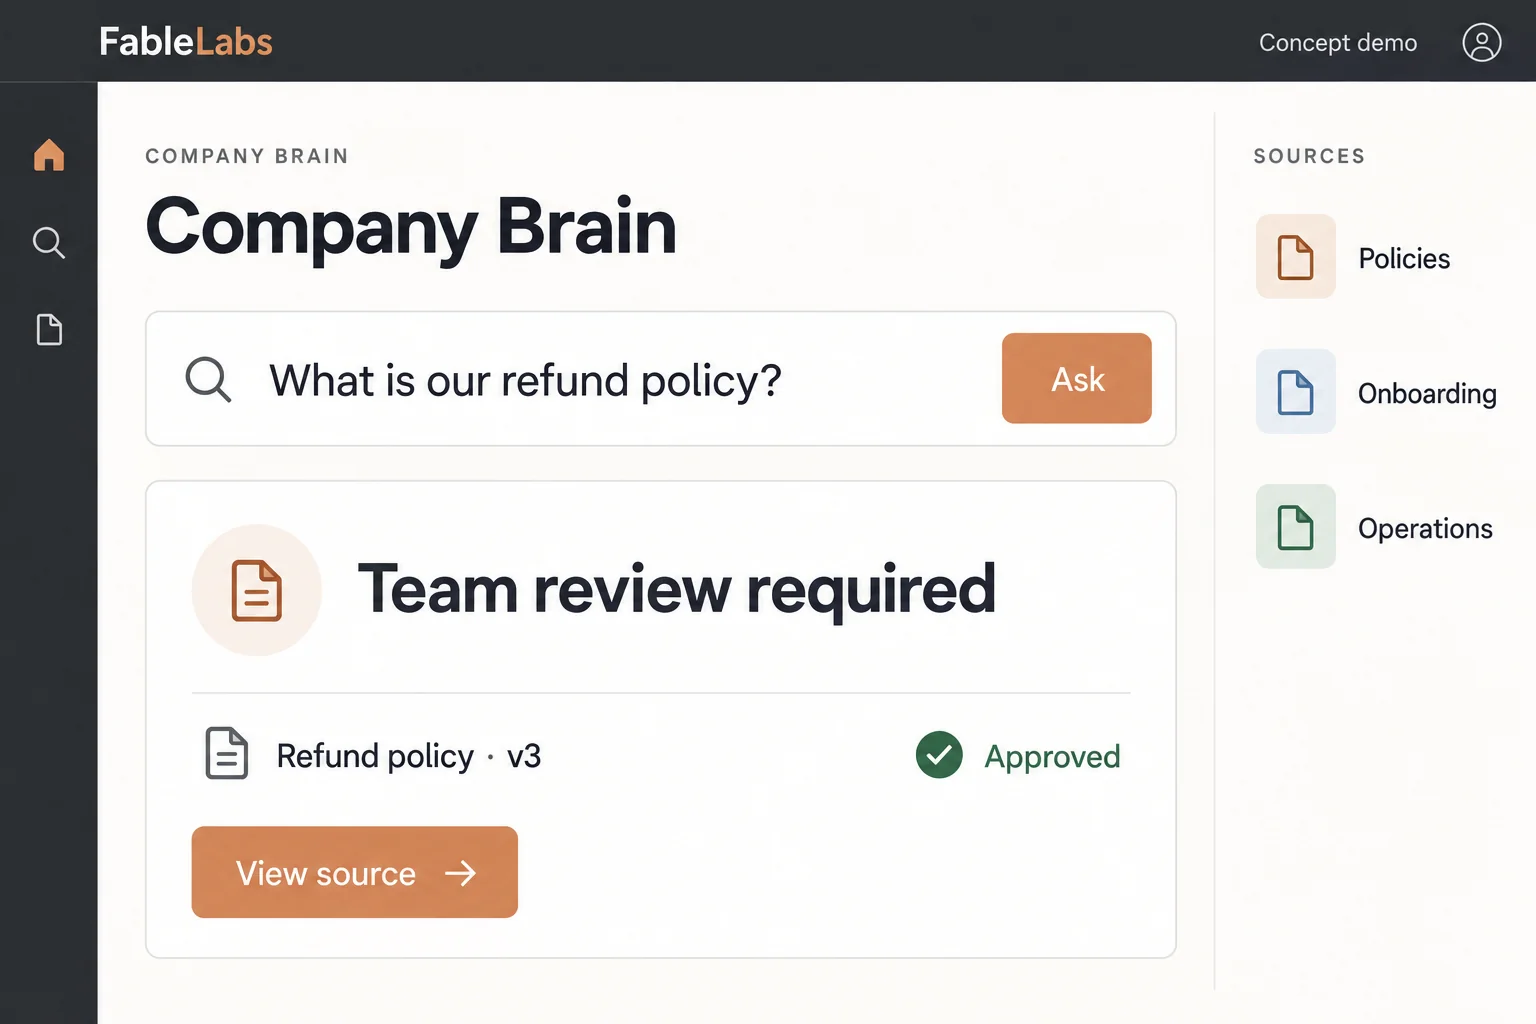Click the green Approved checkmark icon
Screen dimensions: 1536x1024
(939, 755)
